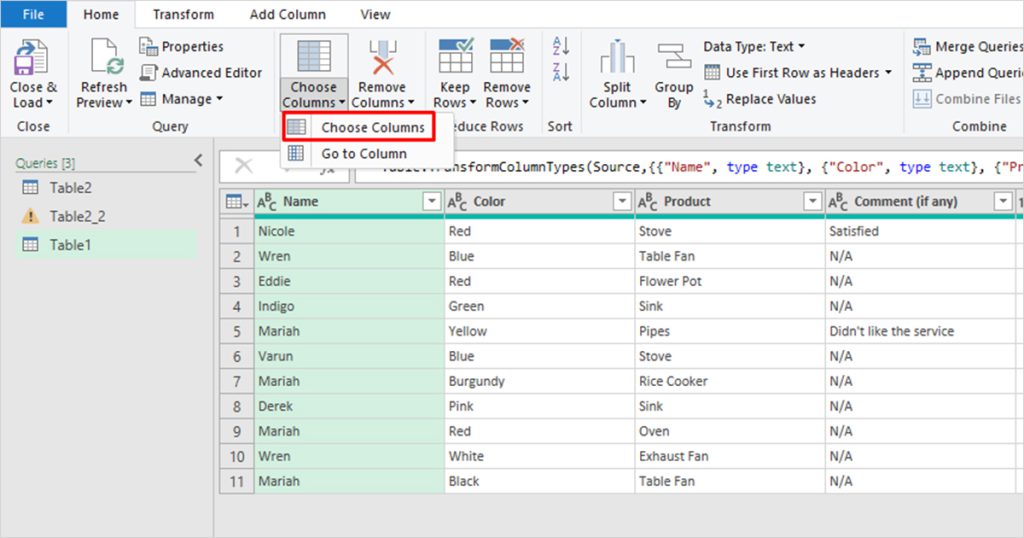The height and width of the screenshot is (538, 1024).
Task: Select Choose Columns menu entry
Action: tap(359, 127)
